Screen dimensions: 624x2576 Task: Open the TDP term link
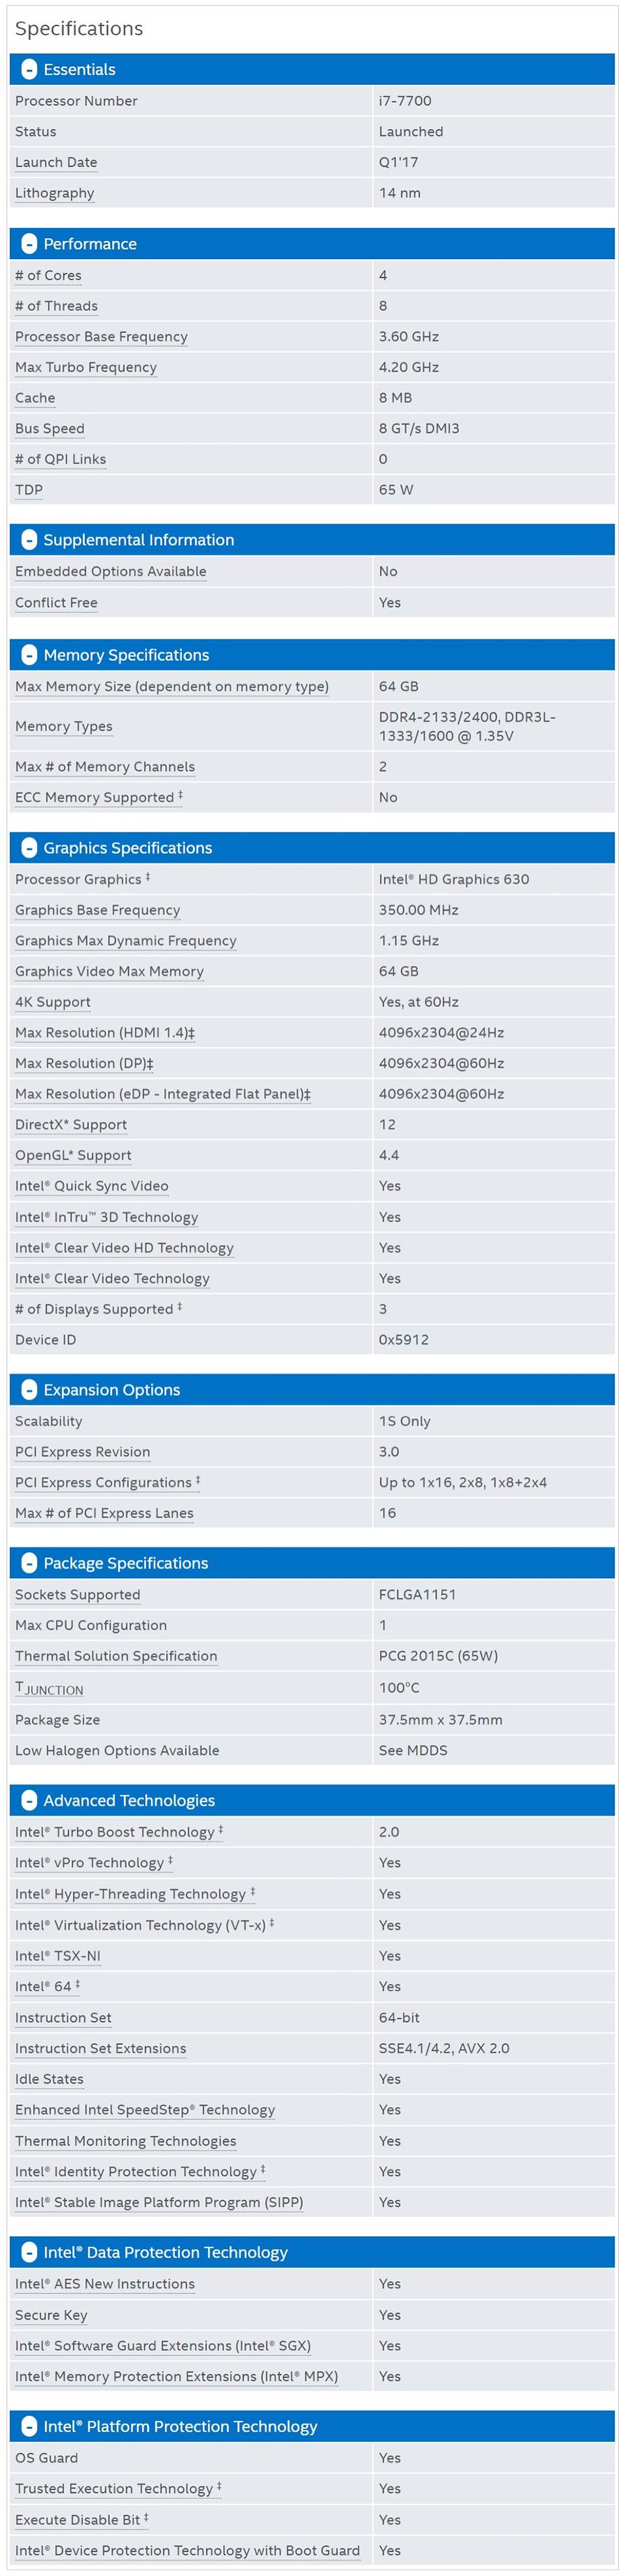pyautogui.click(x=29, y=490)
